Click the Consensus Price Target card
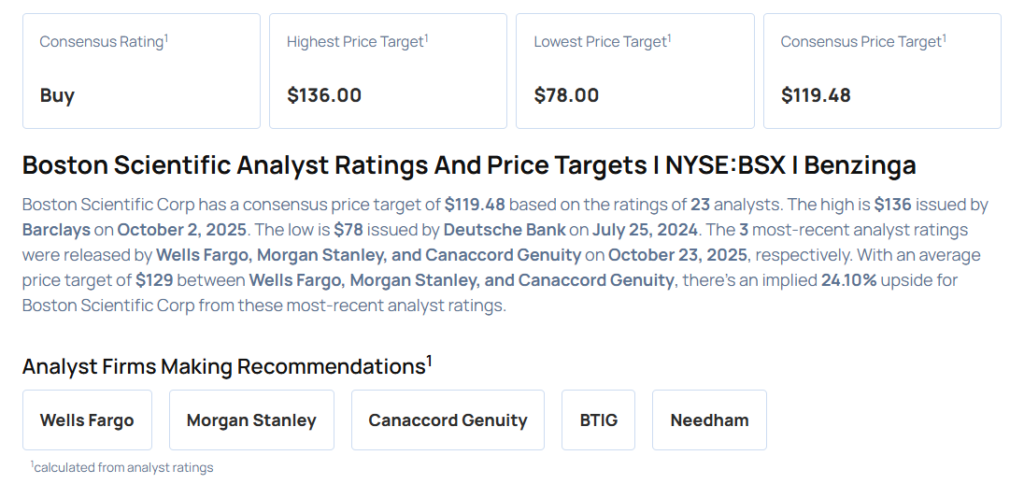The height and width of the screenshot is (498, 1024). point(882,71)
